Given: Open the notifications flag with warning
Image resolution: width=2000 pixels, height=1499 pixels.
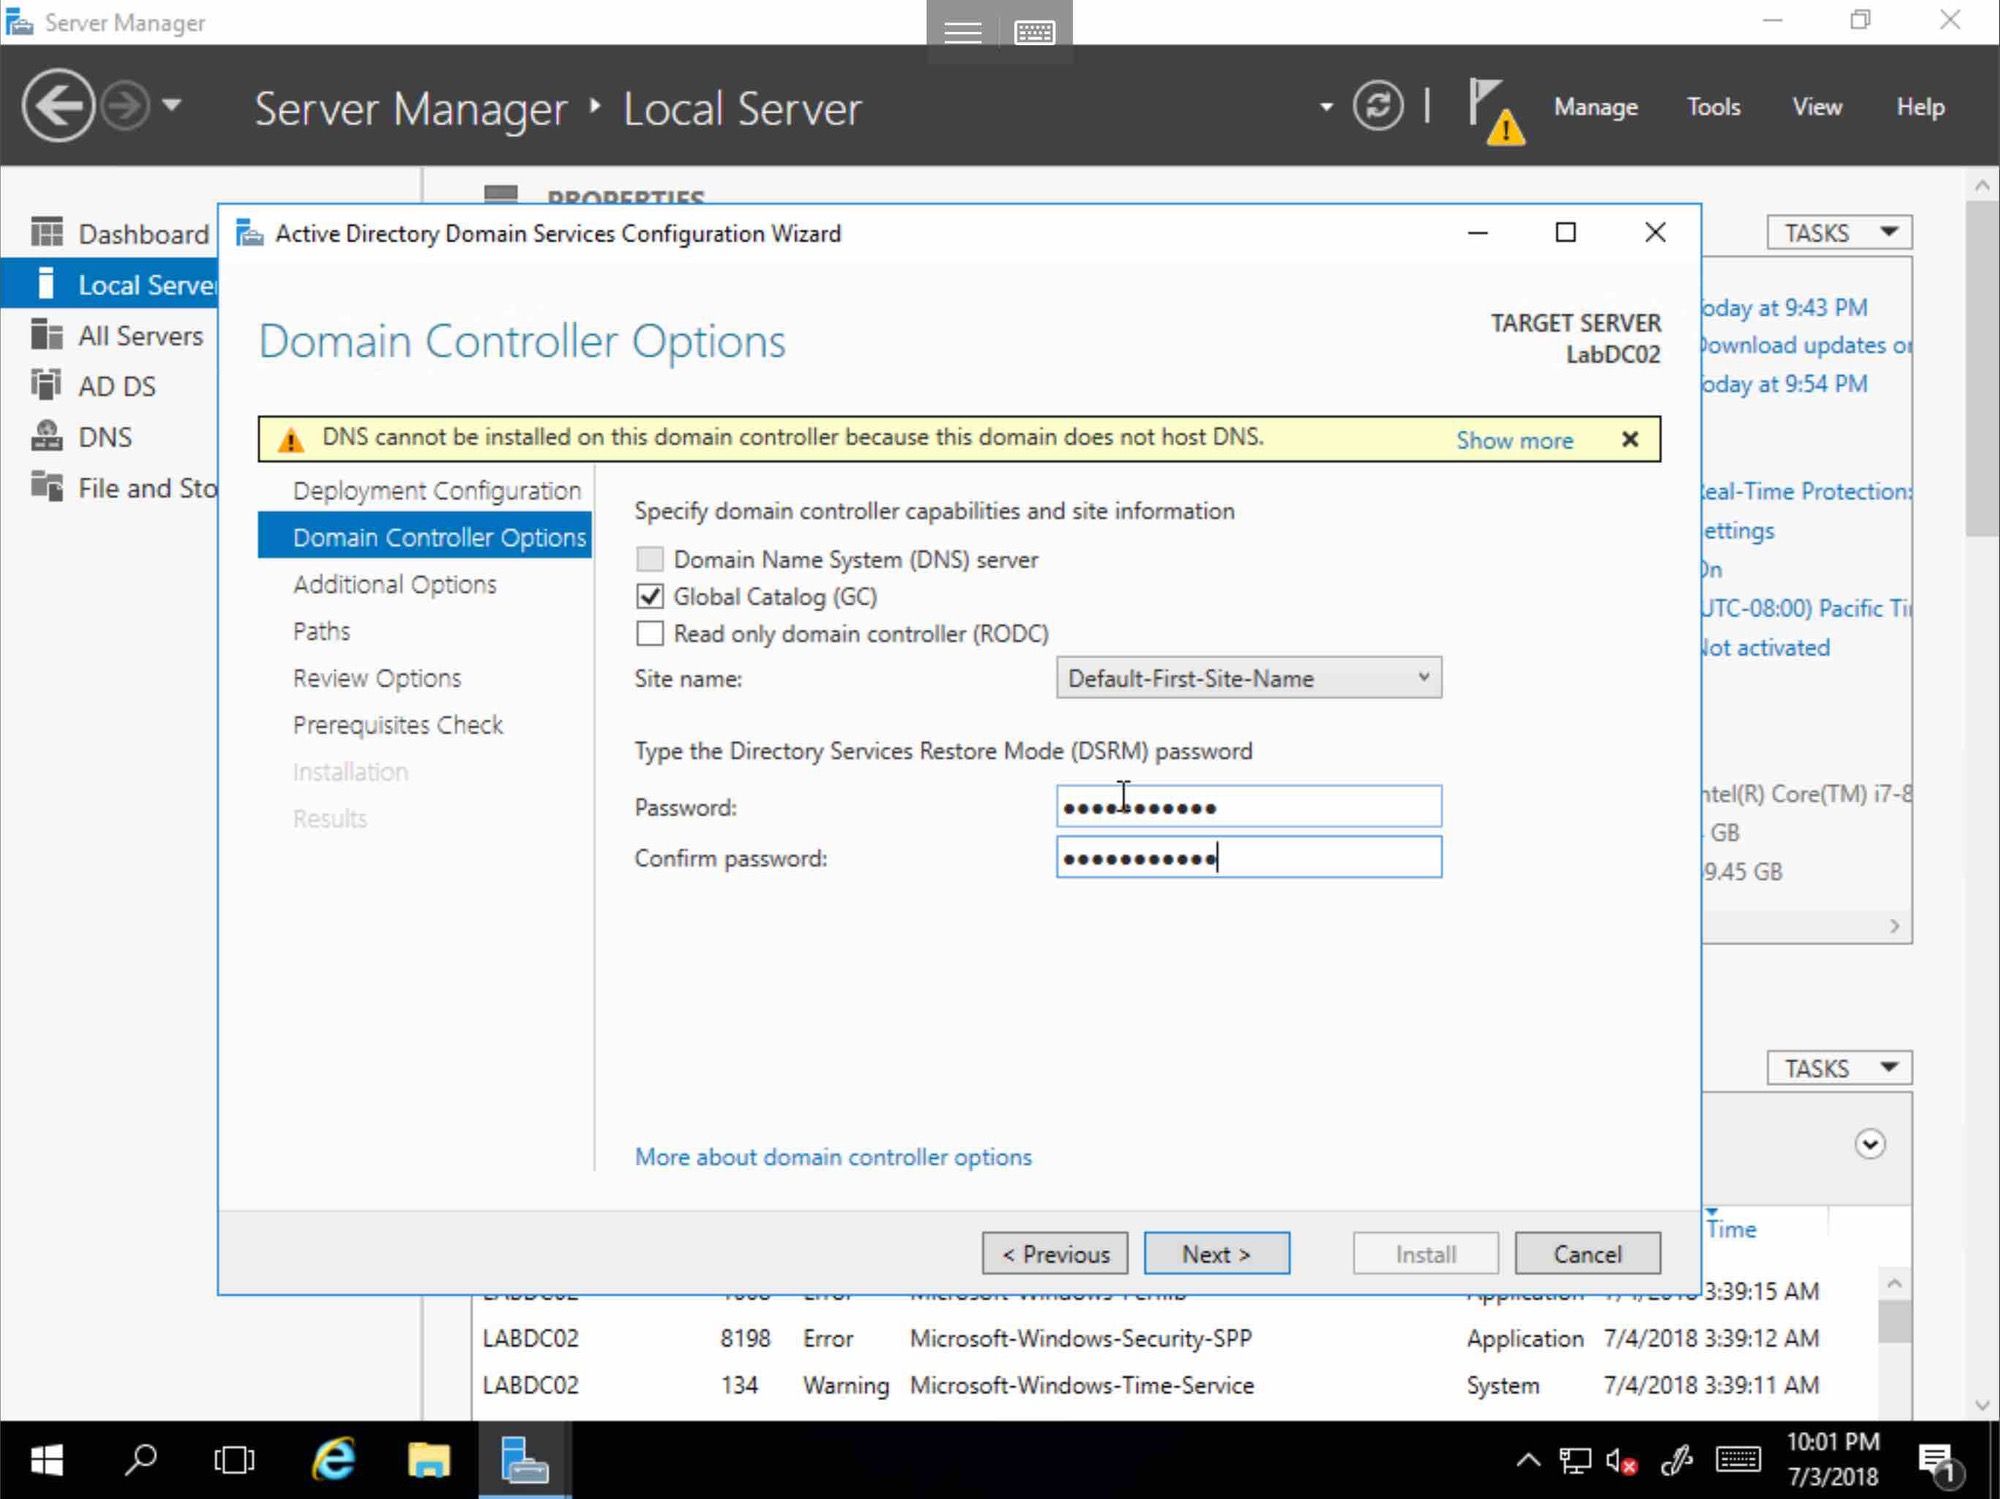Looking at the screenshot, I should (x=1495, y=111).
